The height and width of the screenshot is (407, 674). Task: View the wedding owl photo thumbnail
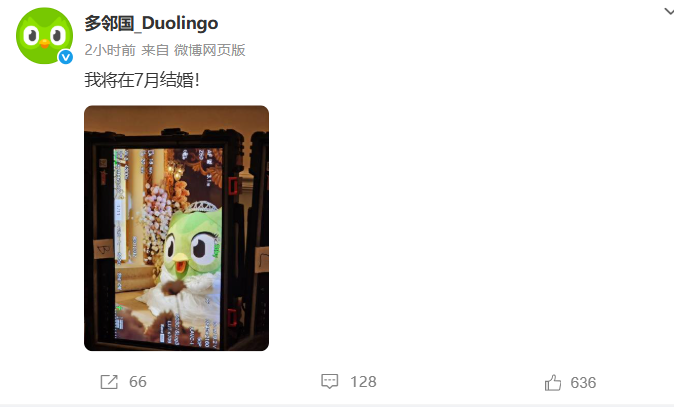[x=176, y=228]
